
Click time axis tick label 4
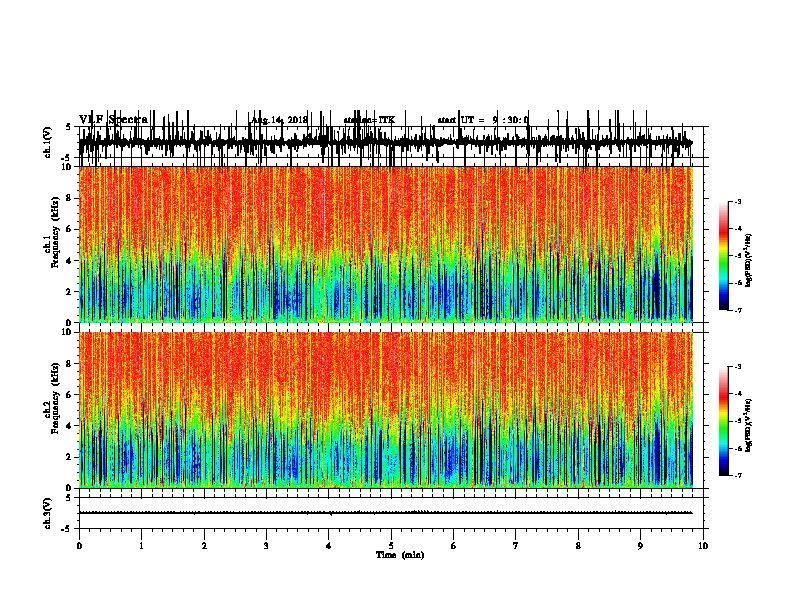click(x=329, y=546)
